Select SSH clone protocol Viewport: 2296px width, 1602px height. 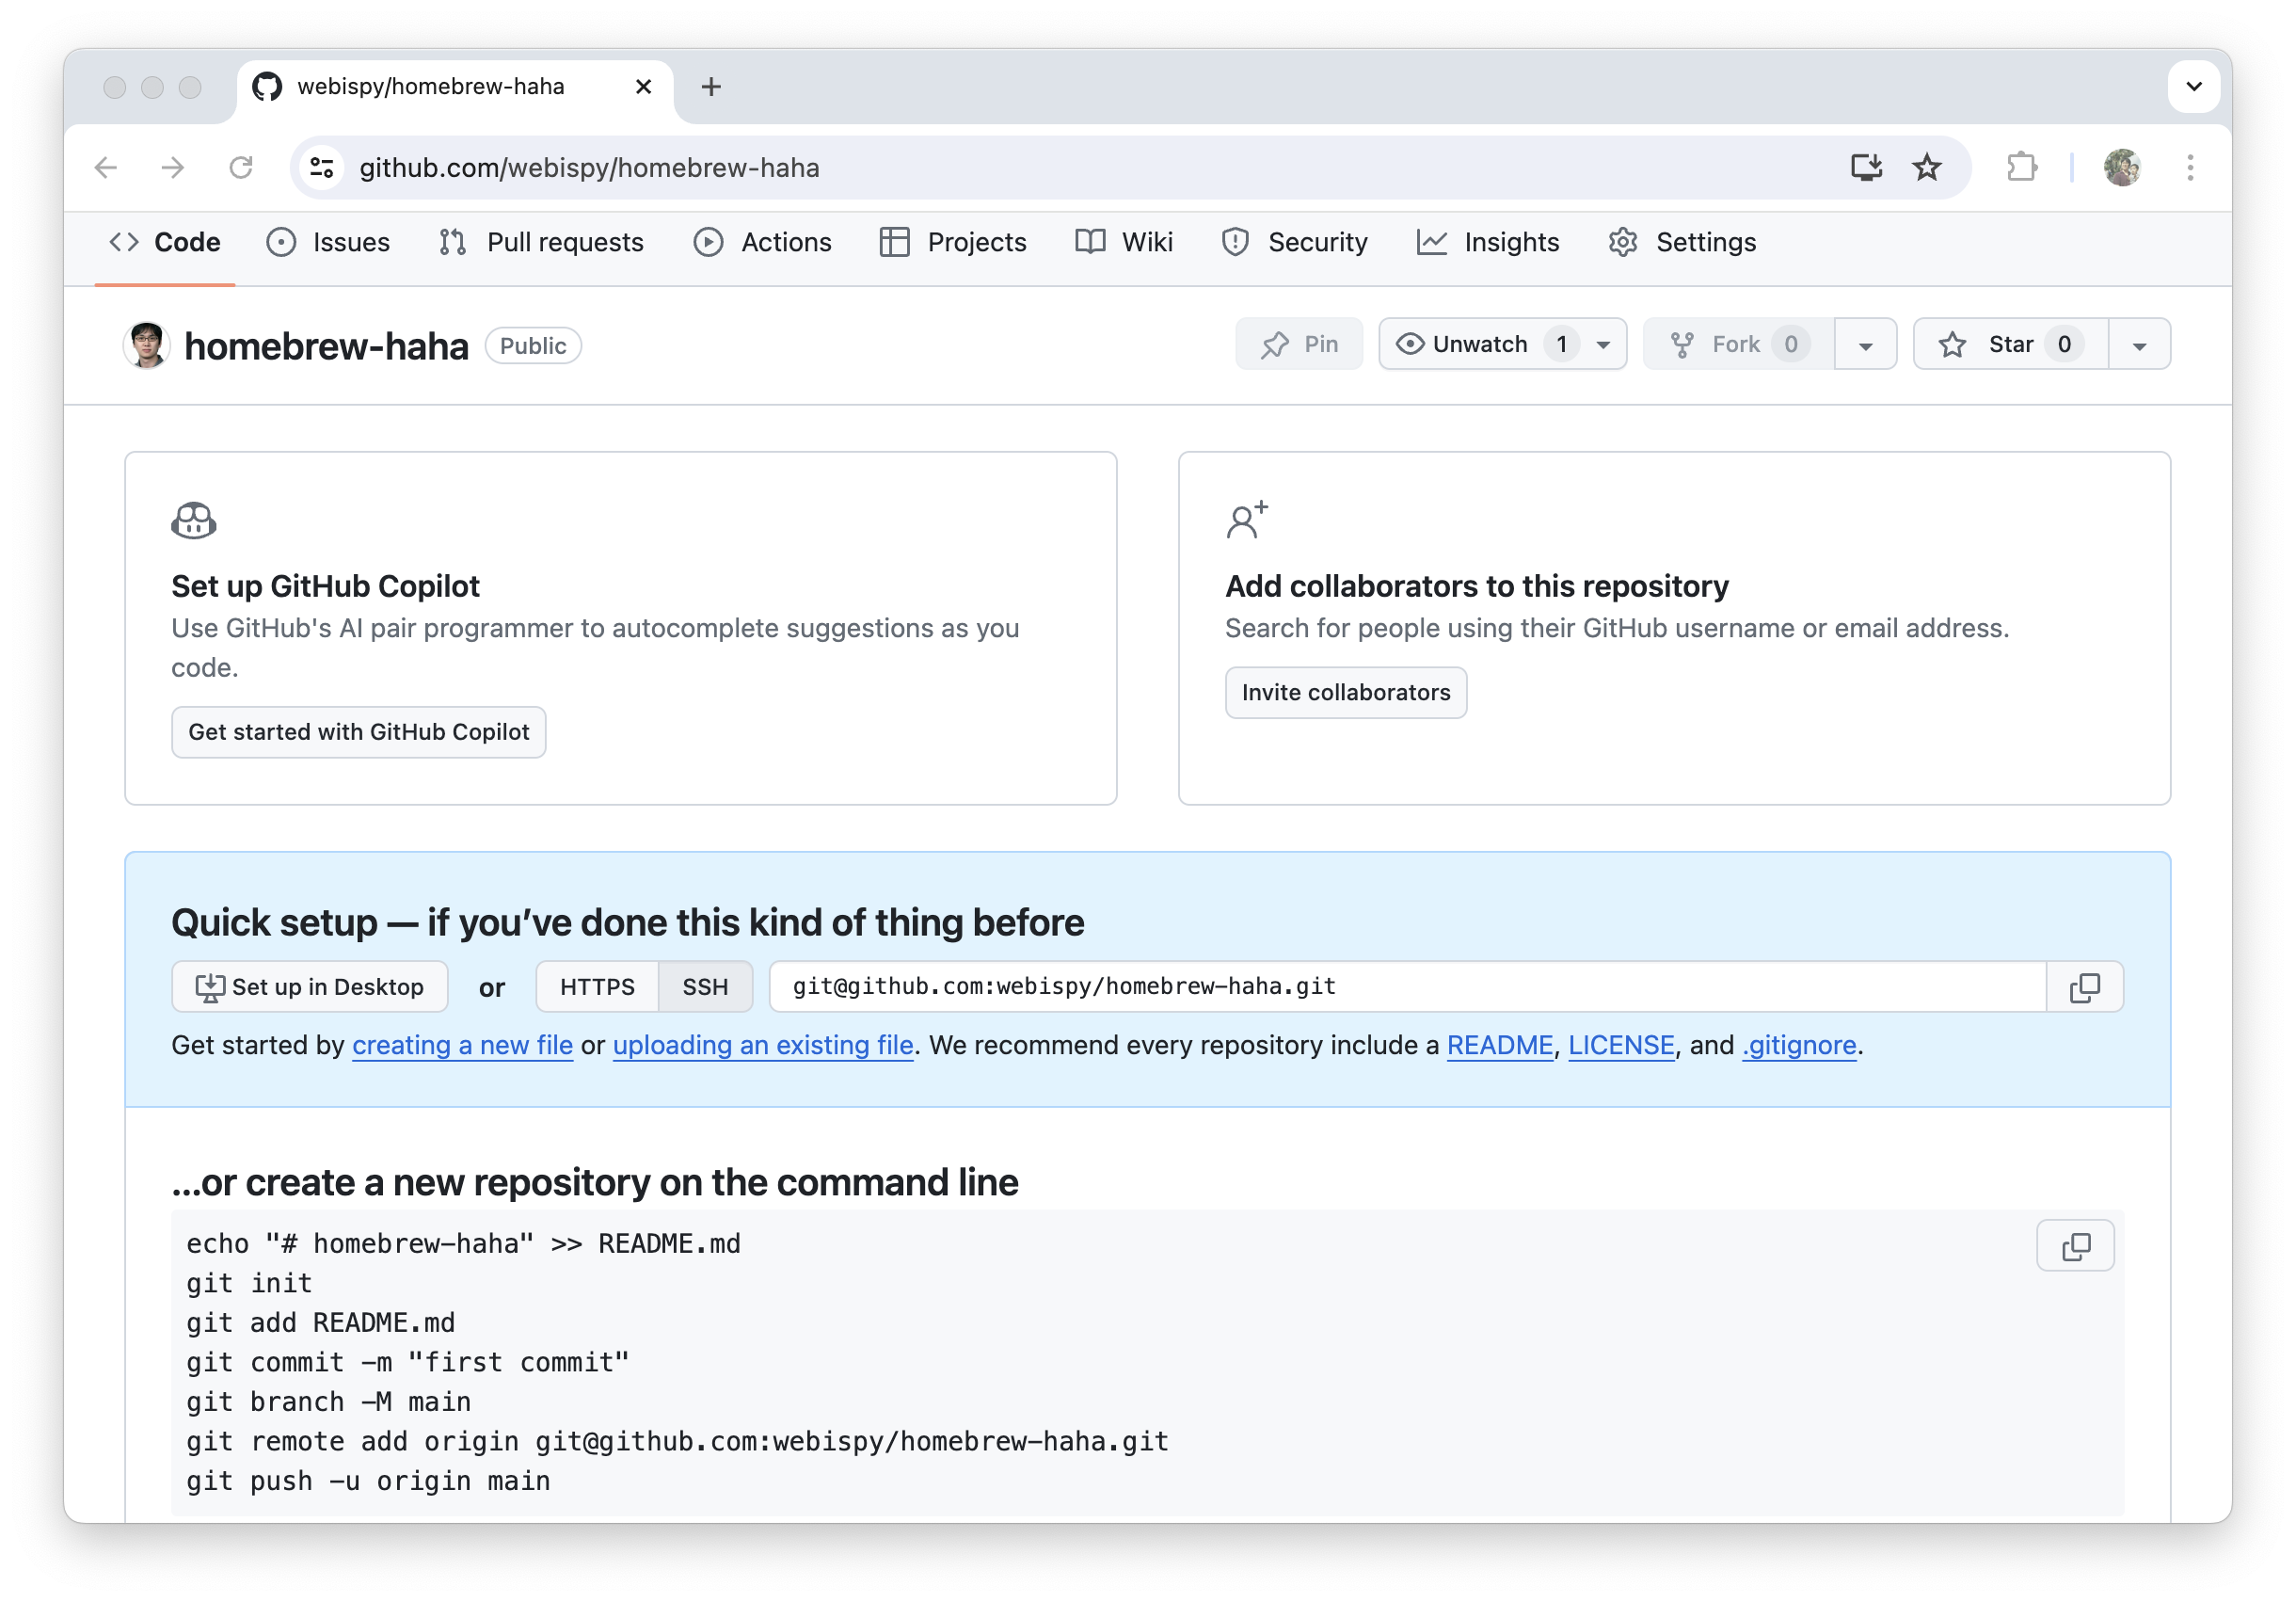(705, 987)
